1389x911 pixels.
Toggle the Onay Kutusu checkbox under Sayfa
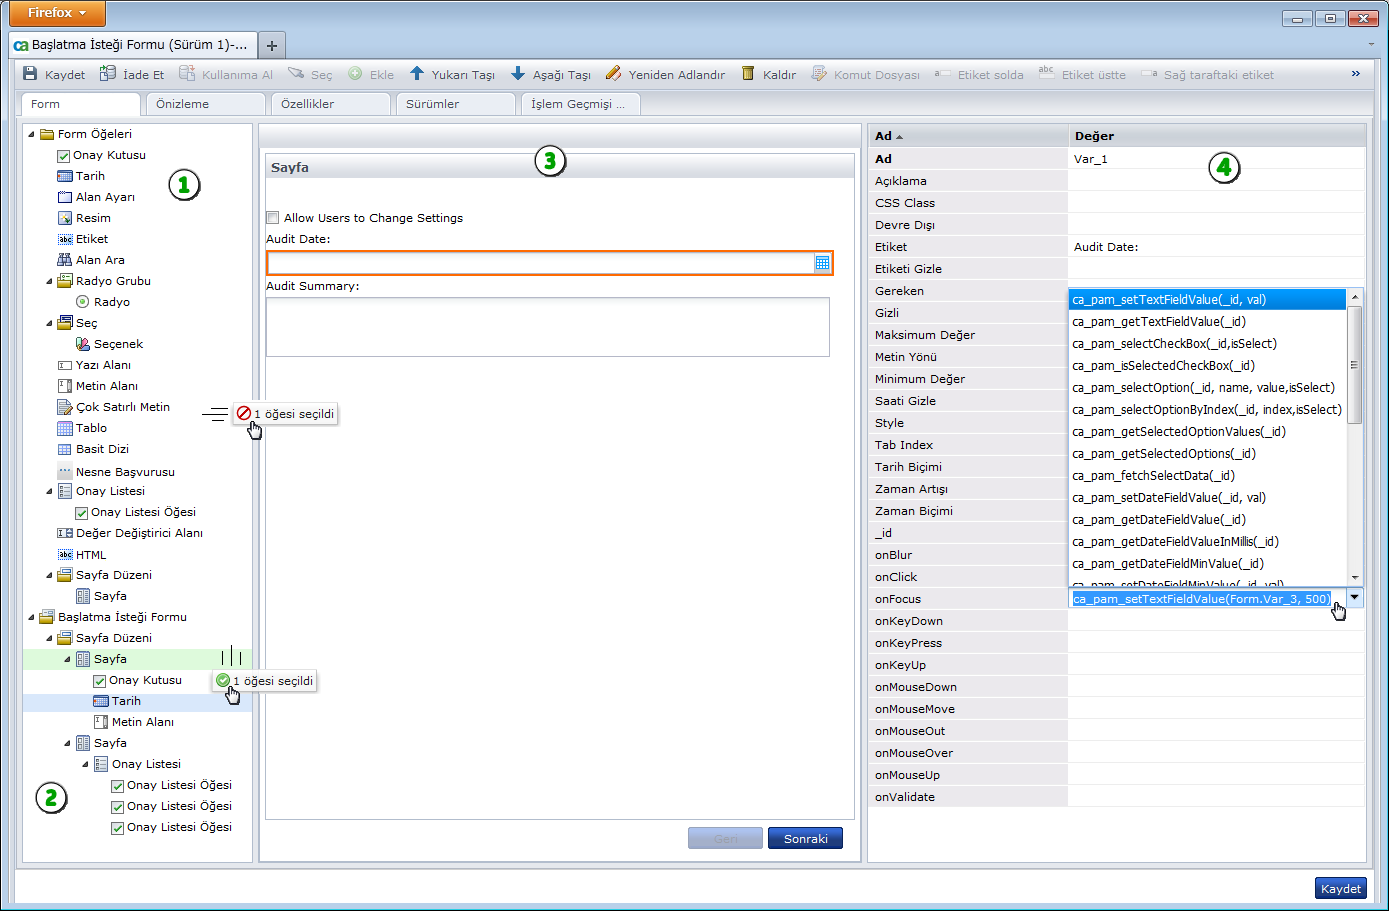[x=100, y=681]
